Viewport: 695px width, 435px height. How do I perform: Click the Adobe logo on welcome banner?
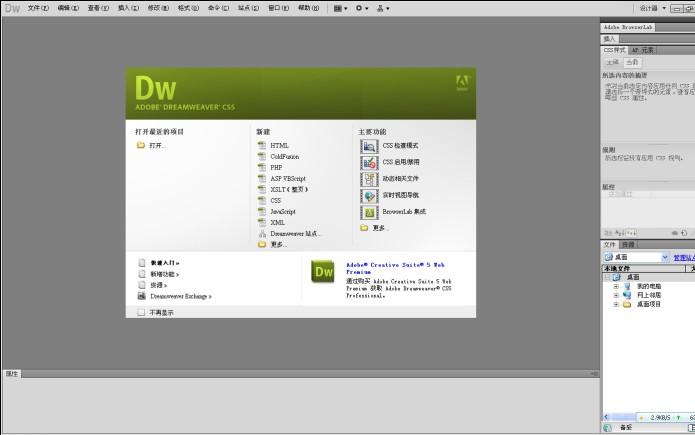tap(462, 83)
